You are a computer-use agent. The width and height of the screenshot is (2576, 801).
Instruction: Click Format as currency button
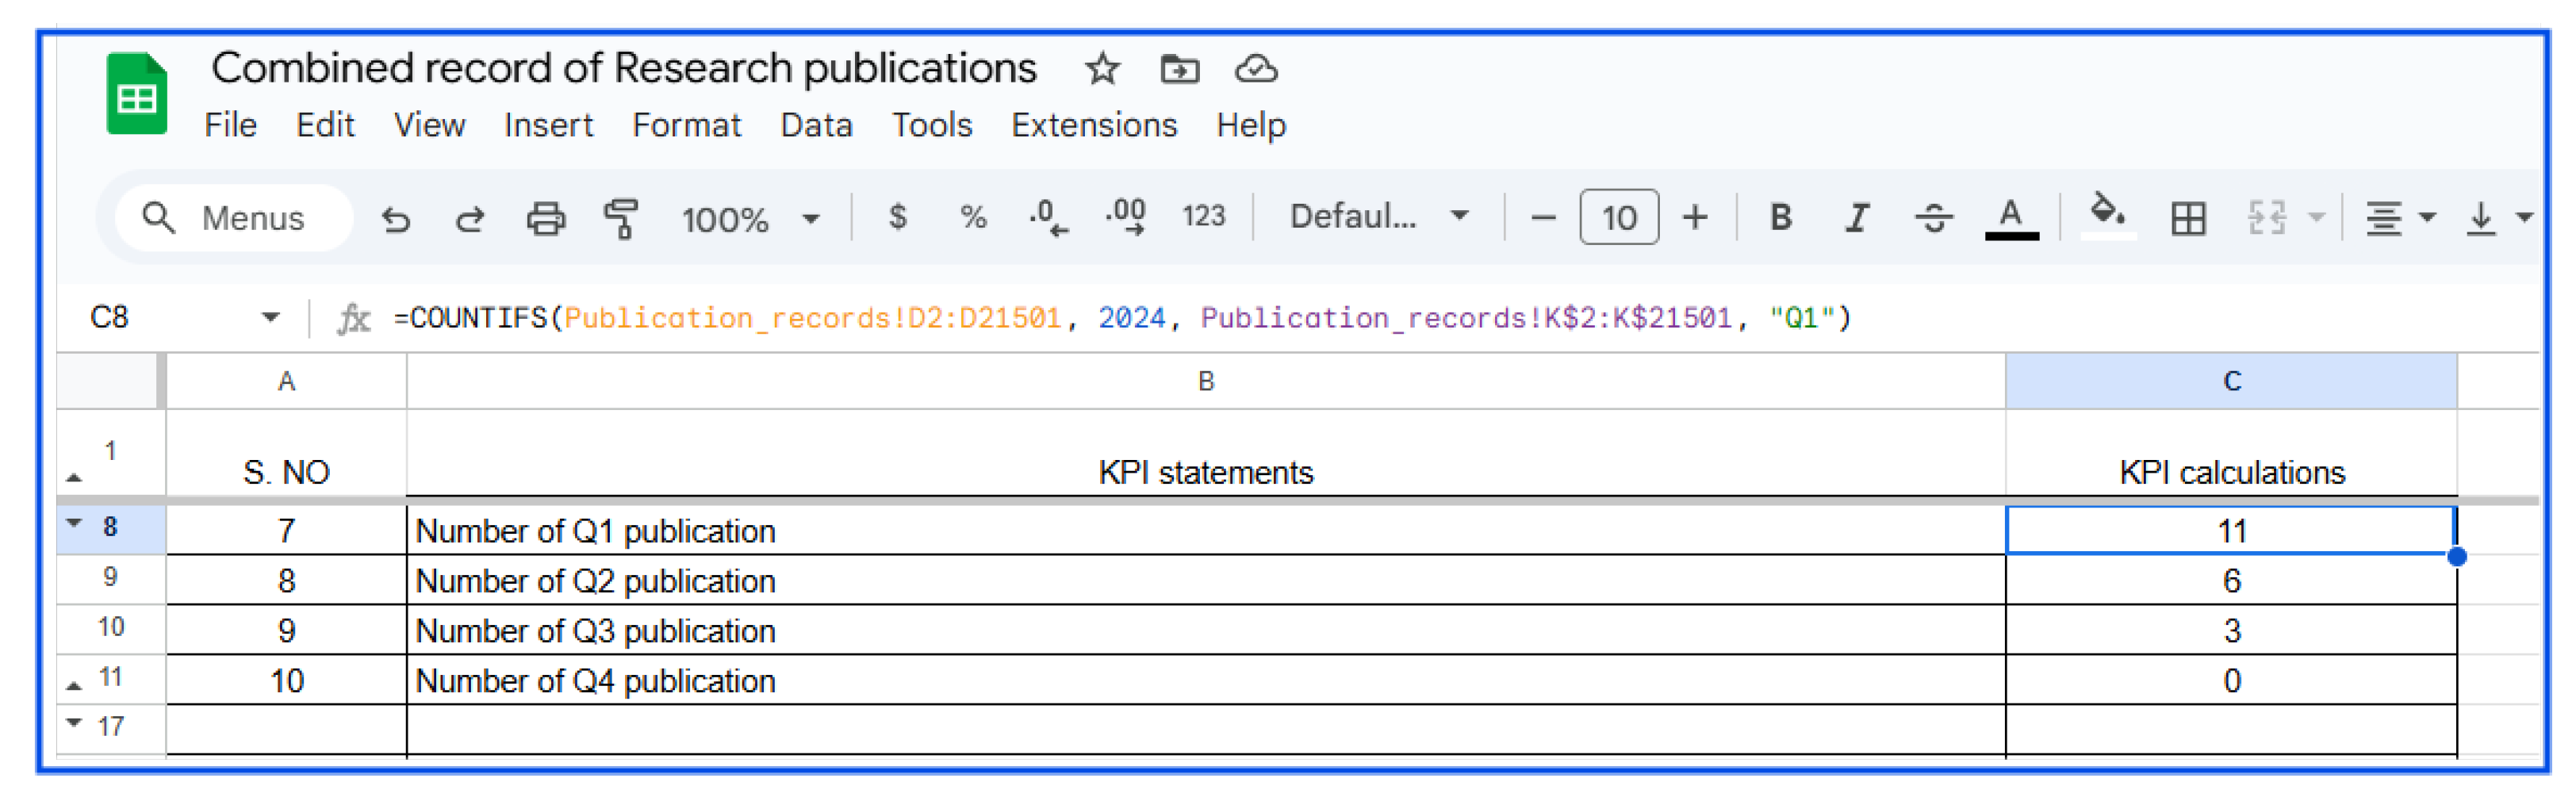coord(897,216)
